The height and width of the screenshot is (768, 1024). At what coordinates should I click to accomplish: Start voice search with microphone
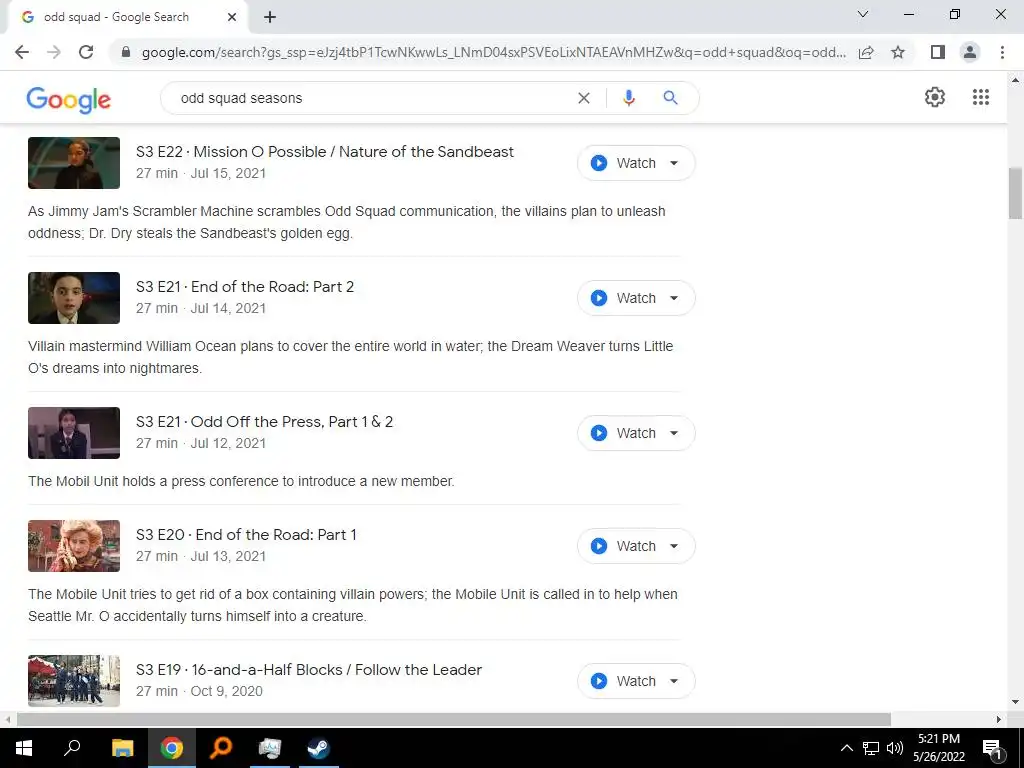click(x=628, y=98)
